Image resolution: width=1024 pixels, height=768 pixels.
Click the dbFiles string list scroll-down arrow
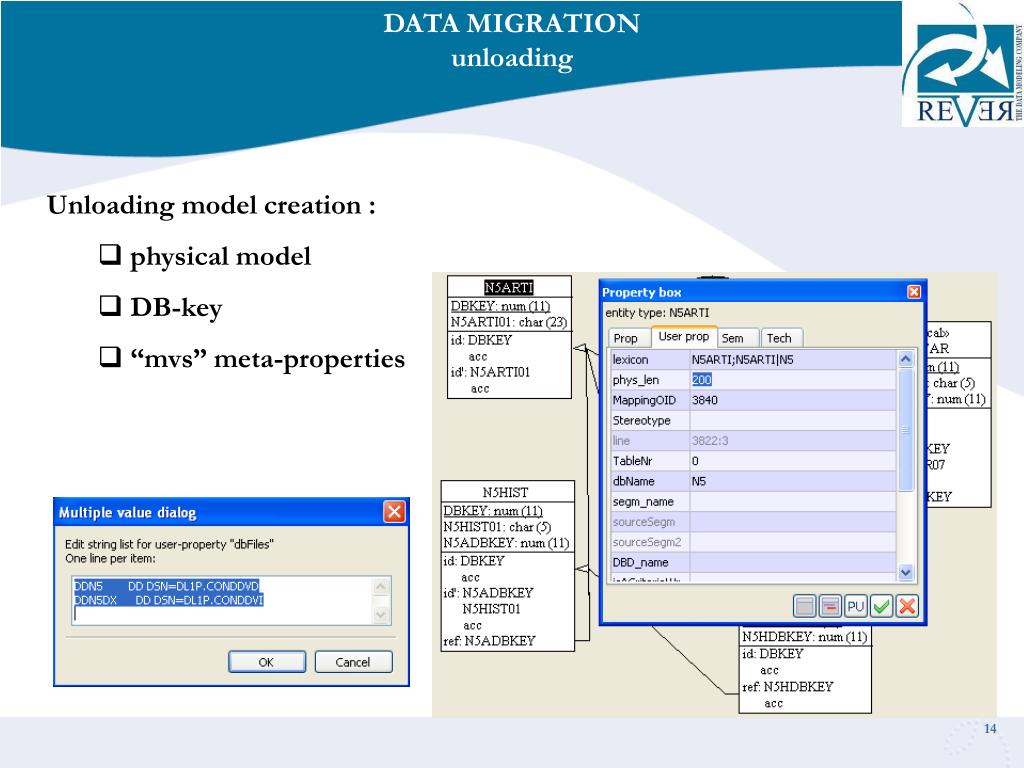coord(381,615)
